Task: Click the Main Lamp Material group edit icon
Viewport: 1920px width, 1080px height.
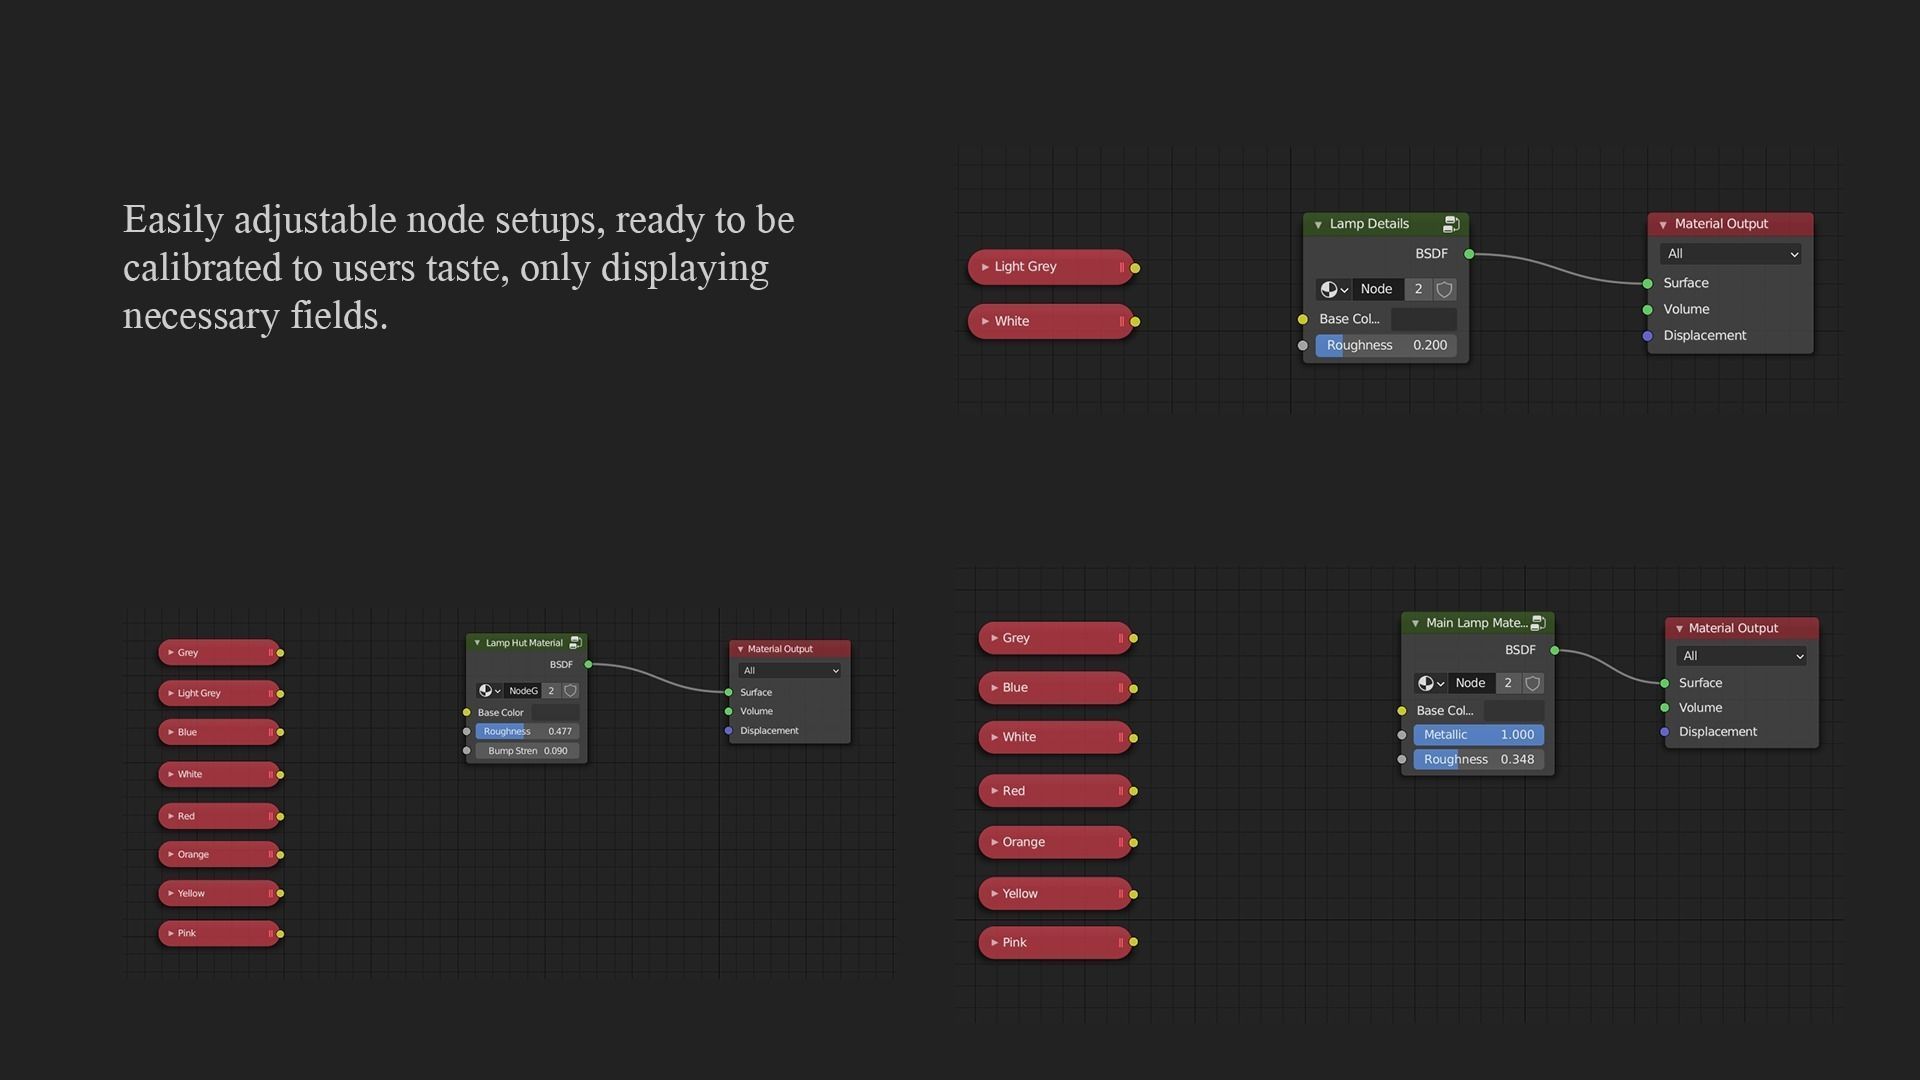Action: pos(1538,623)
